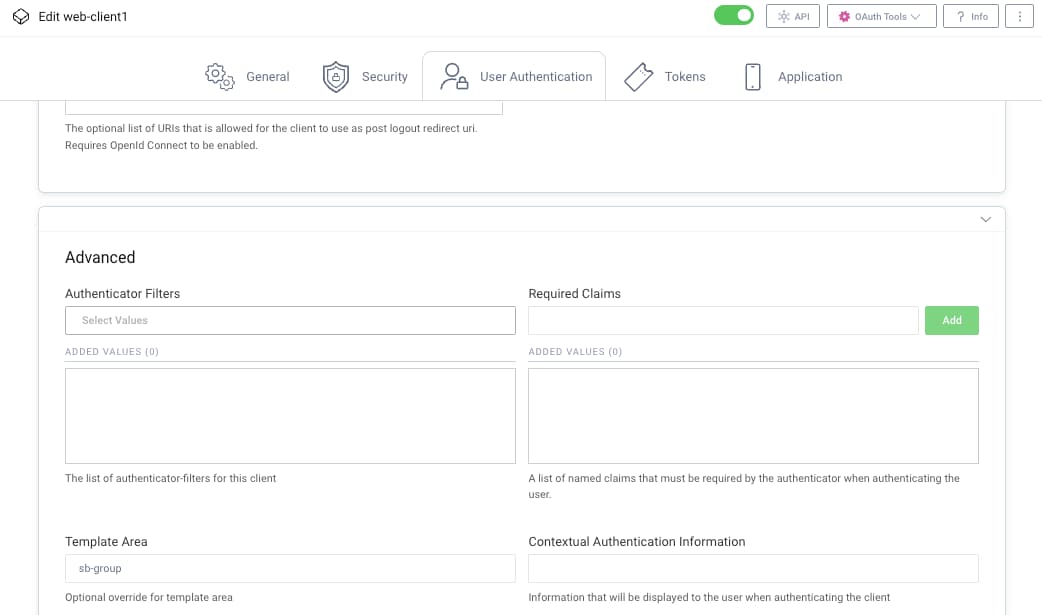Click the Application phone icon

753,76
